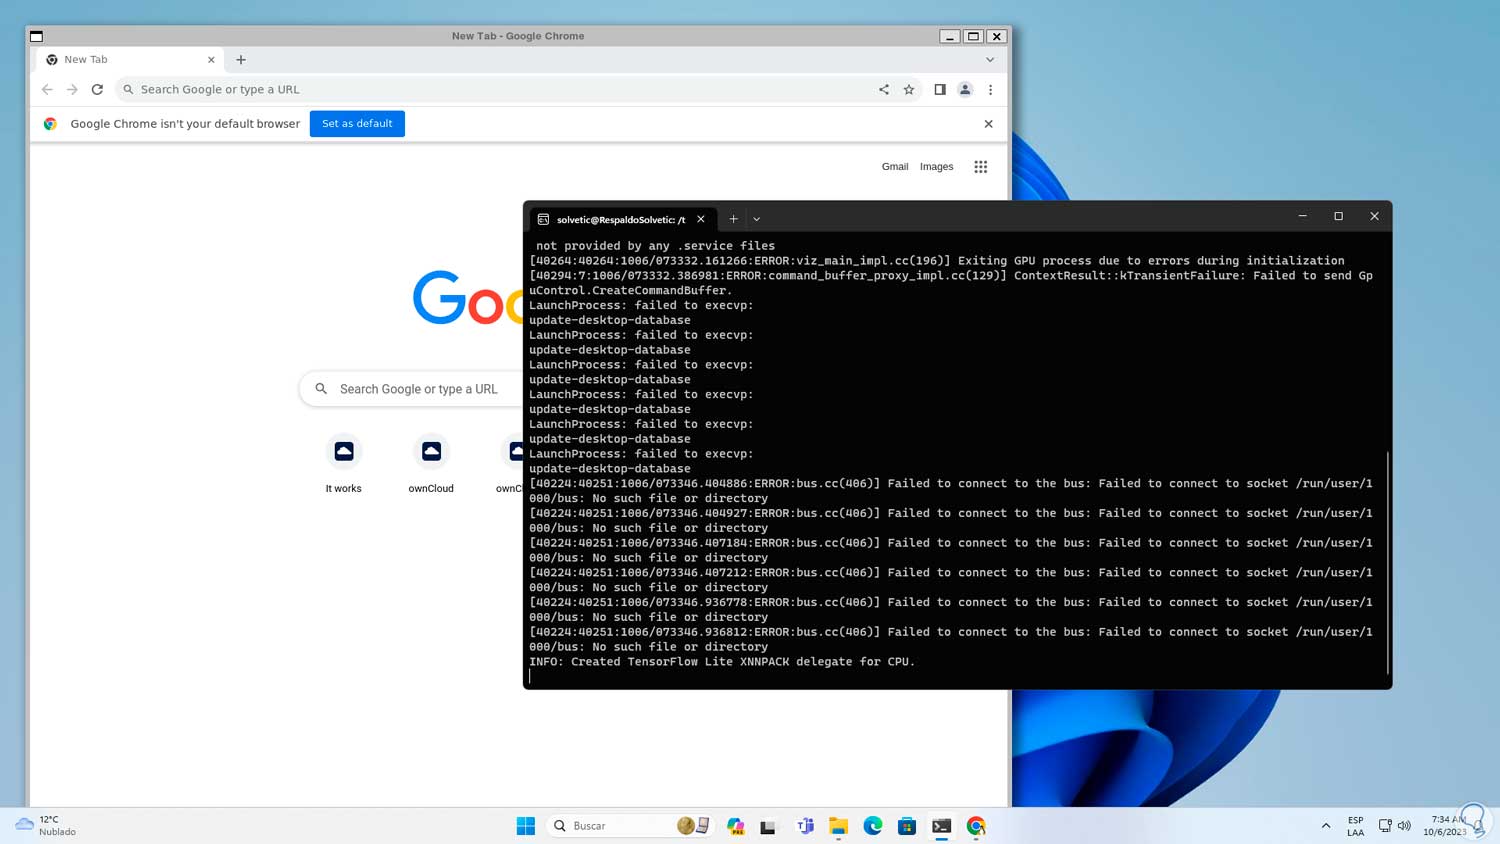Click the 'not provided by any .service files' line

pyautogui.click(x=655, y=246)
